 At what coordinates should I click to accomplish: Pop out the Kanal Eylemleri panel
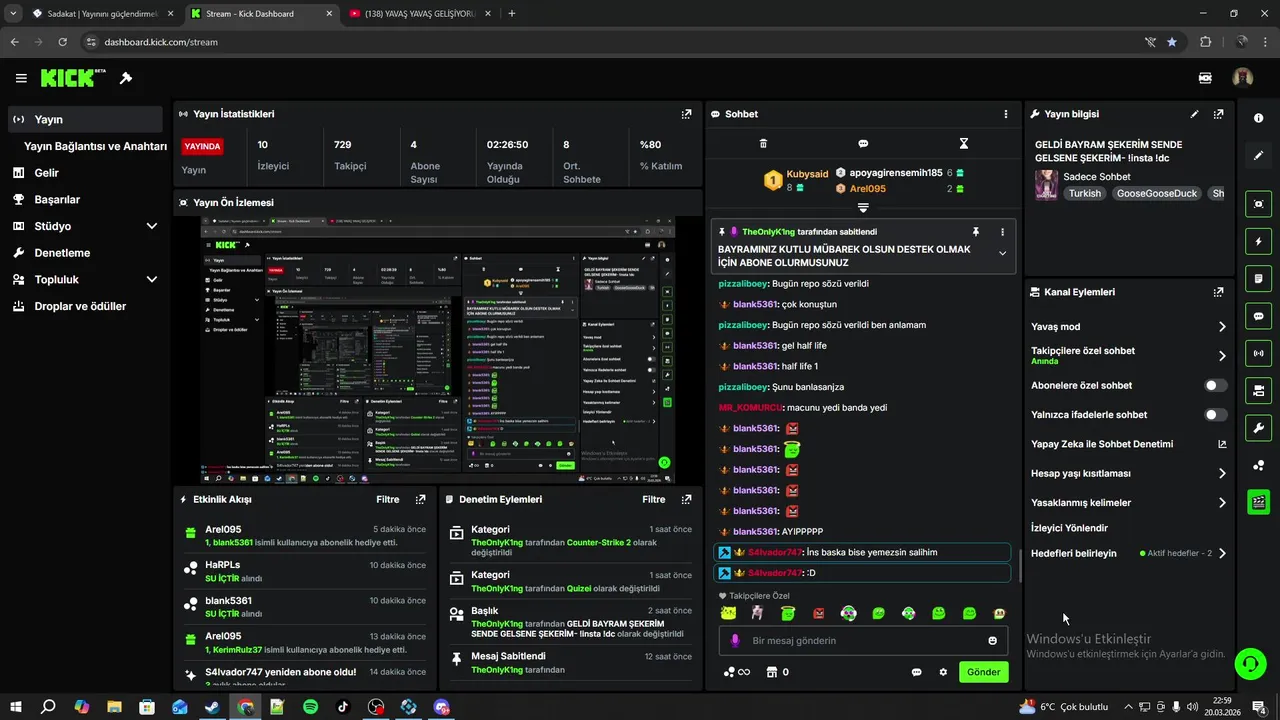pyautogui.click(x=1218, y=292)
